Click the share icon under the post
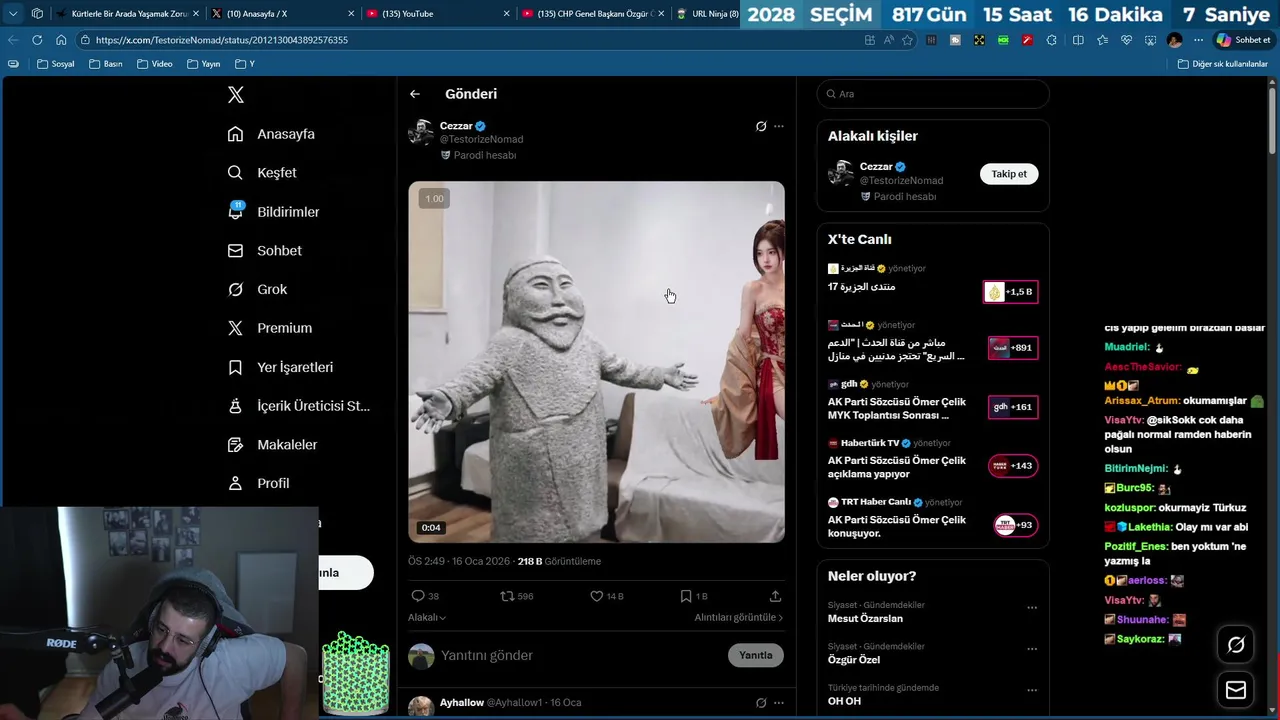 click(775, 596)
